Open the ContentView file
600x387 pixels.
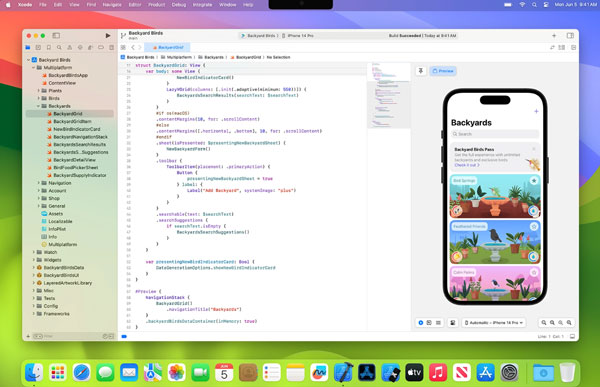pos(62,83)
